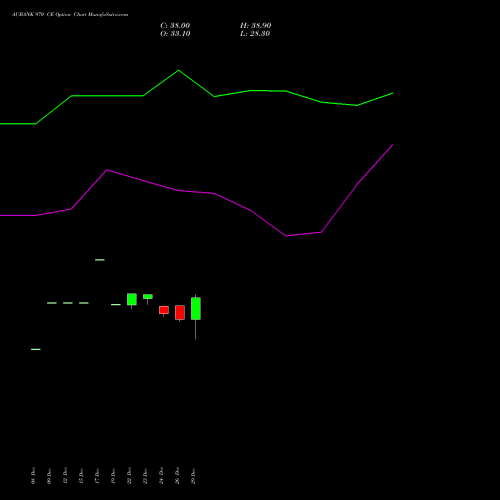Viewport: 500px width, 500px height.
Task: Select the open value O: 33.10
Action: [x=175, y=34]
